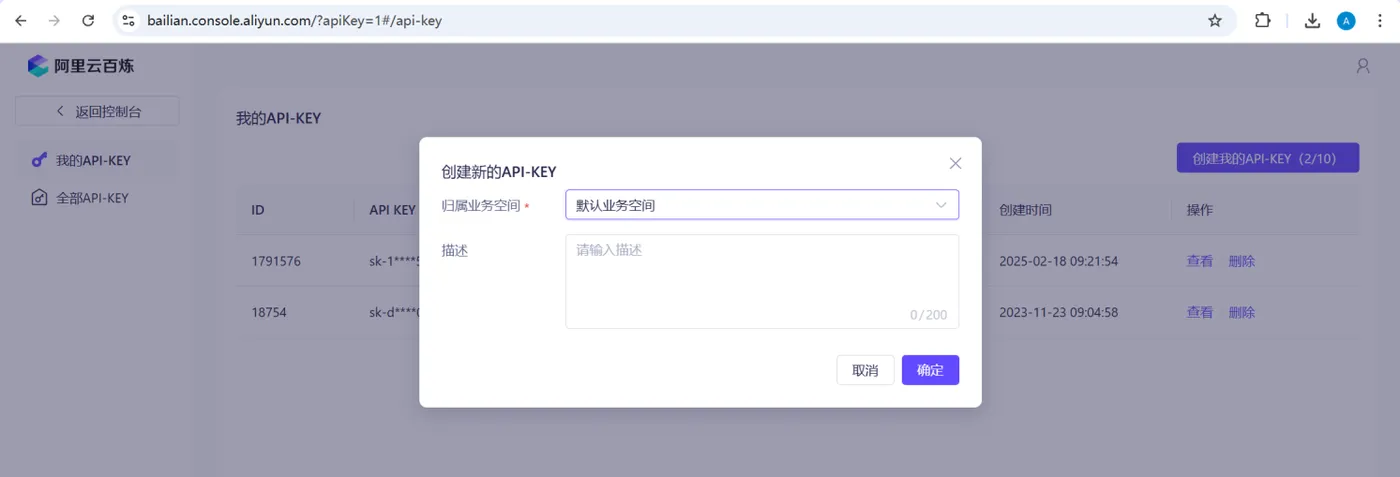The image size is (1400, 477).
Task: Open 全部API-KEY menu item
Action: pos(93,198)
